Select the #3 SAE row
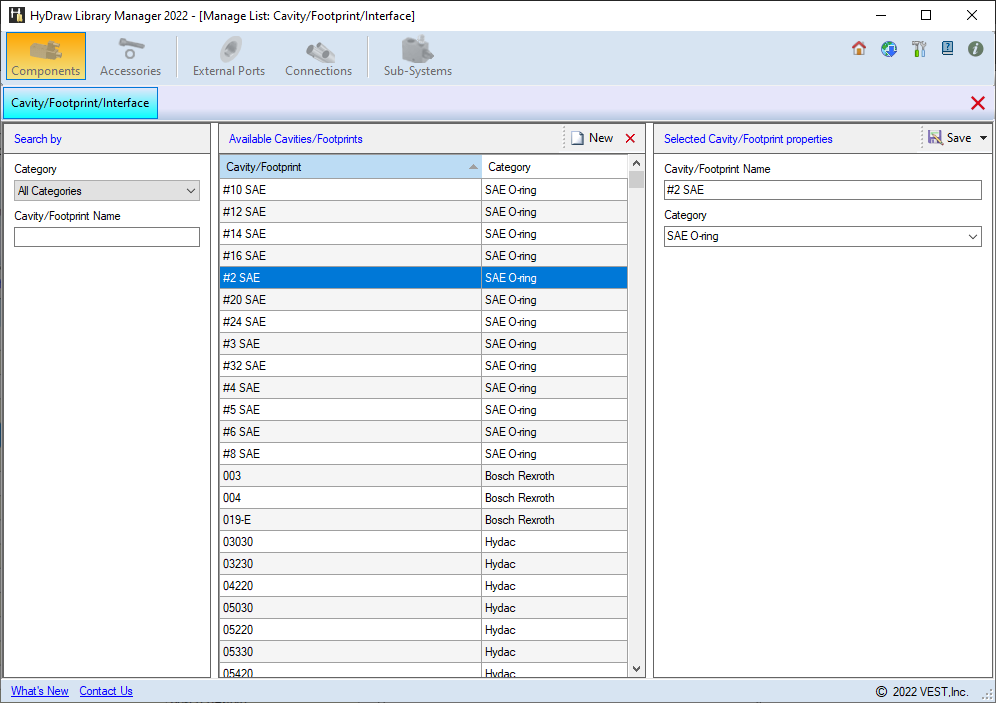This screenshot has width=996, height=703. tap(423, 344)
